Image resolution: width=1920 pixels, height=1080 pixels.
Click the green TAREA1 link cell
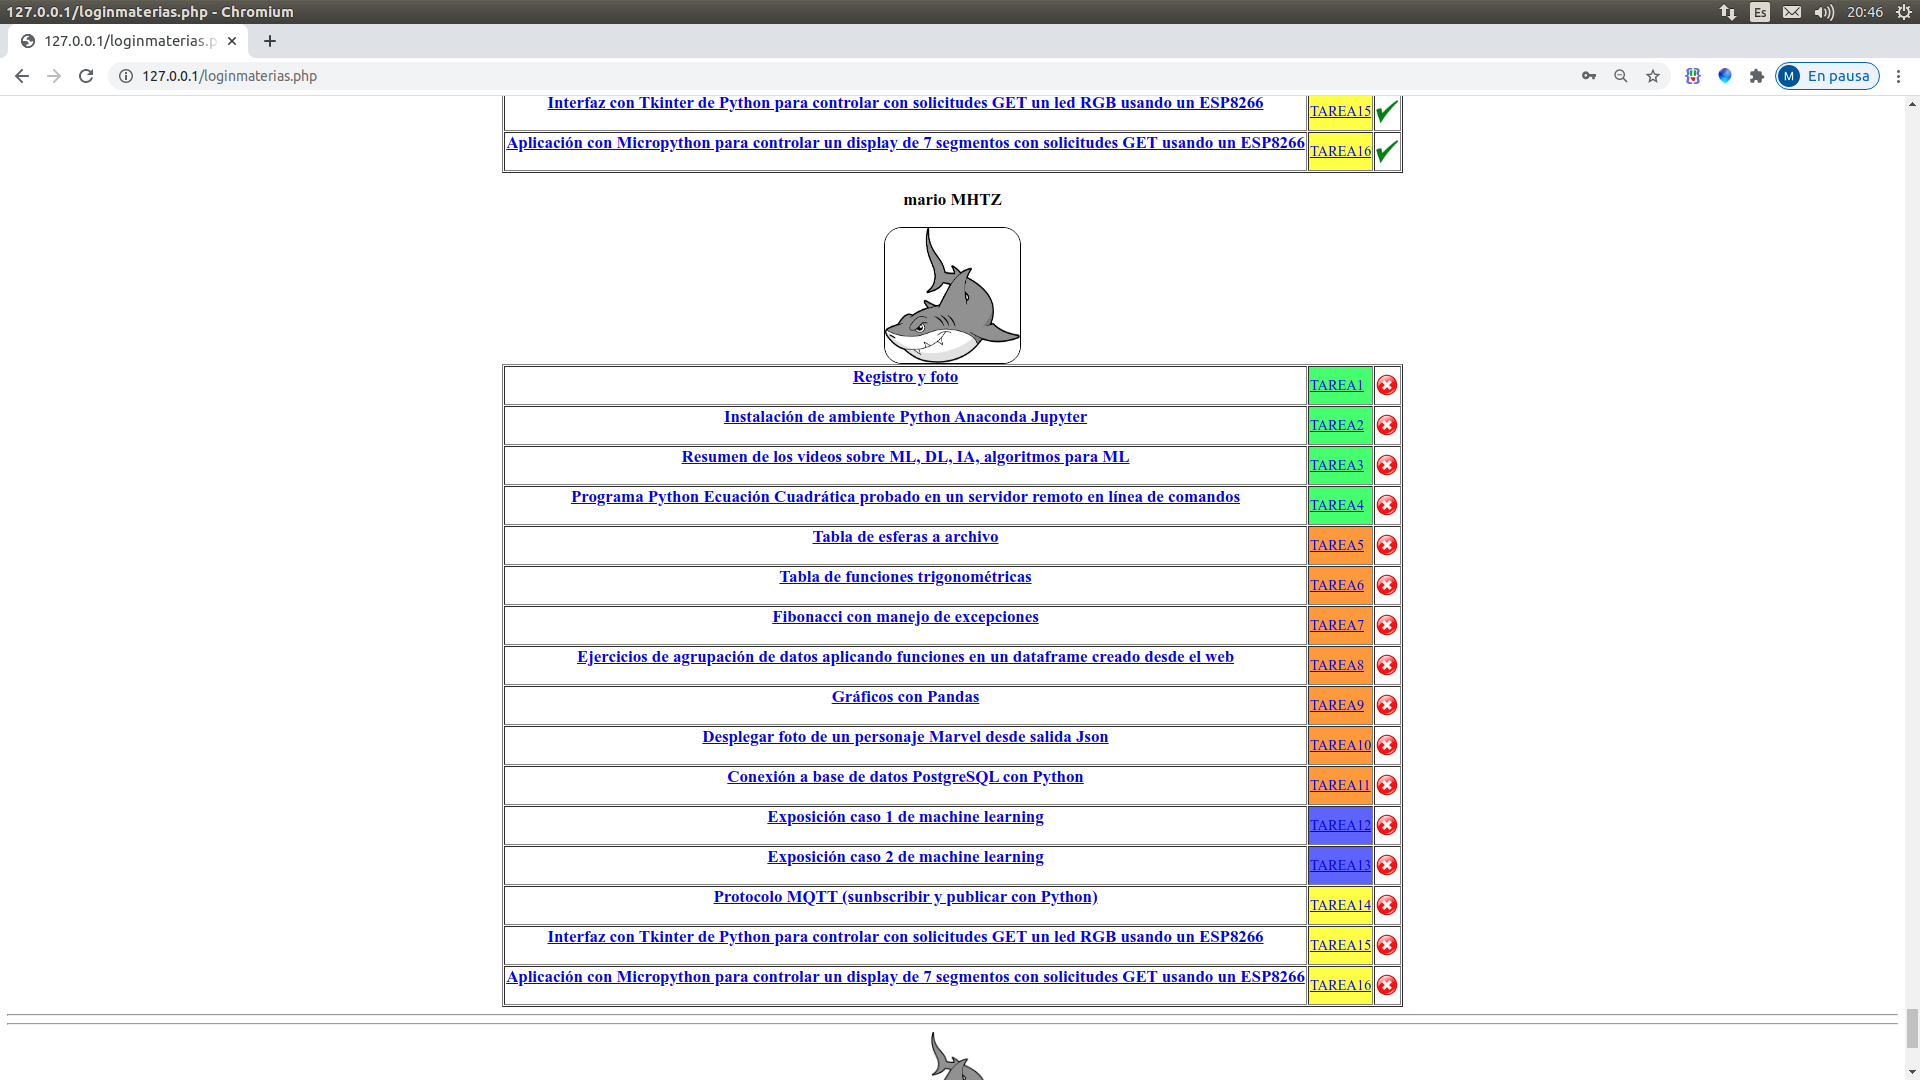pos(1340,385)
